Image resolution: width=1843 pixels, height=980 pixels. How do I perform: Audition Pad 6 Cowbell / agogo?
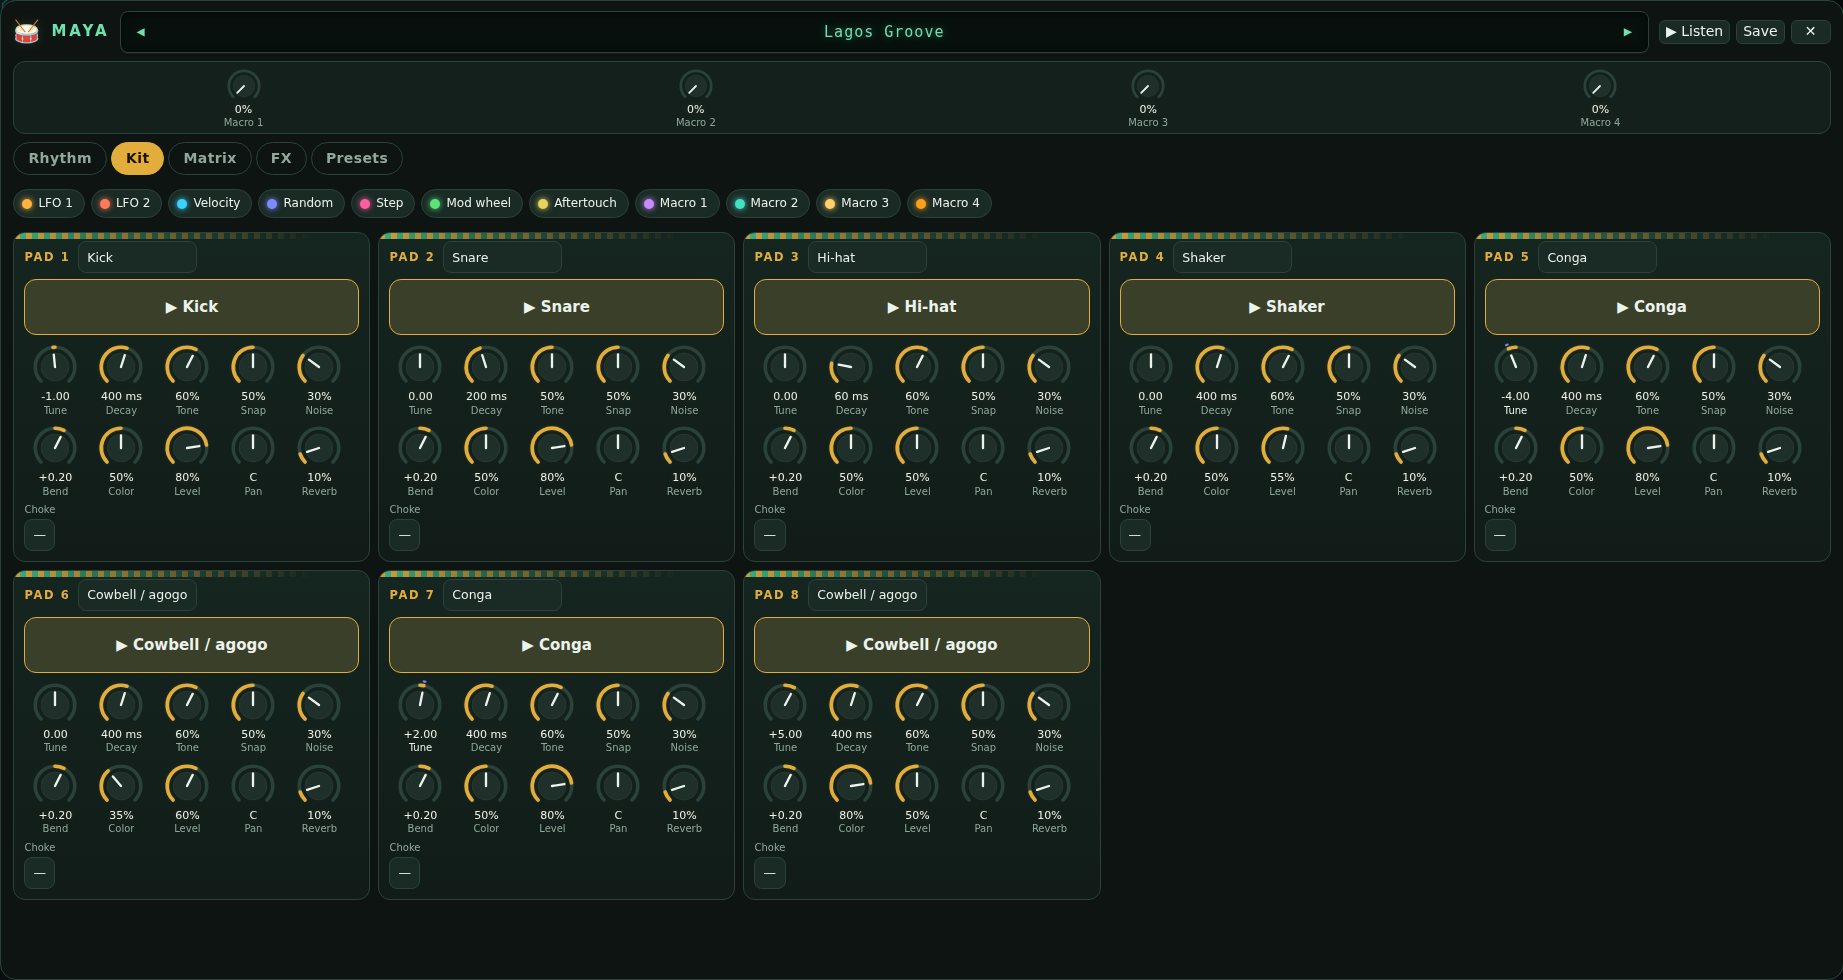click(191, 645)
